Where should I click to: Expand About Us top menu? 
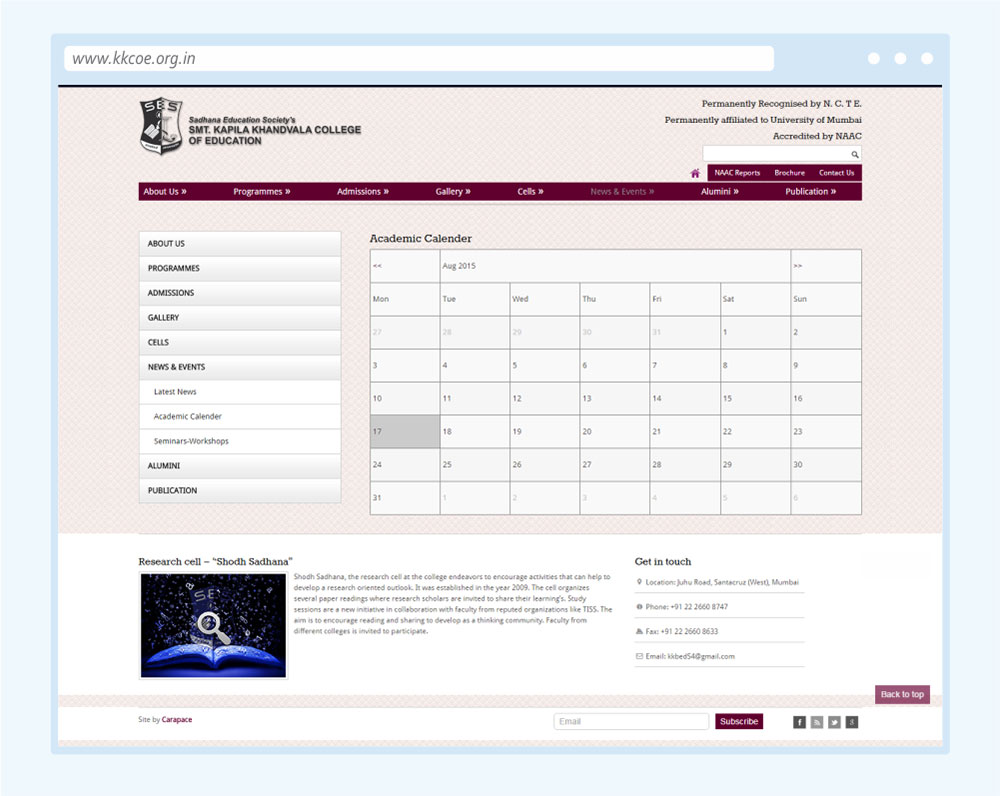pyautogui.click(x=165, y=191)
